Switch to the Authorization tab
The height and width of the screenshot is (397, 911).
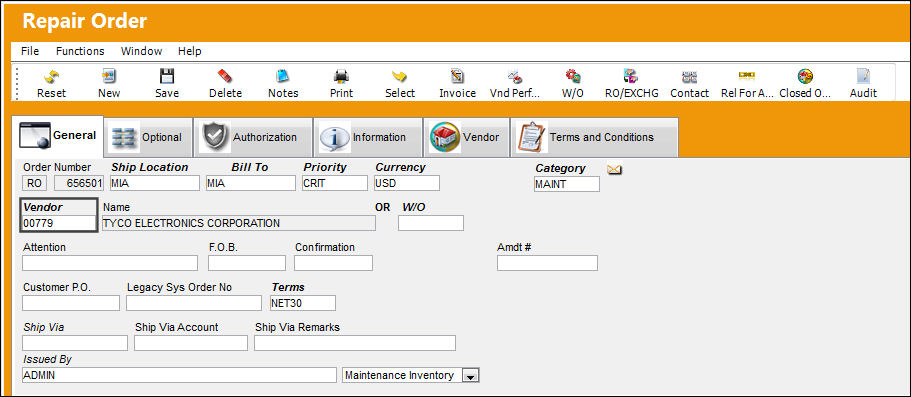pos(253,138)
